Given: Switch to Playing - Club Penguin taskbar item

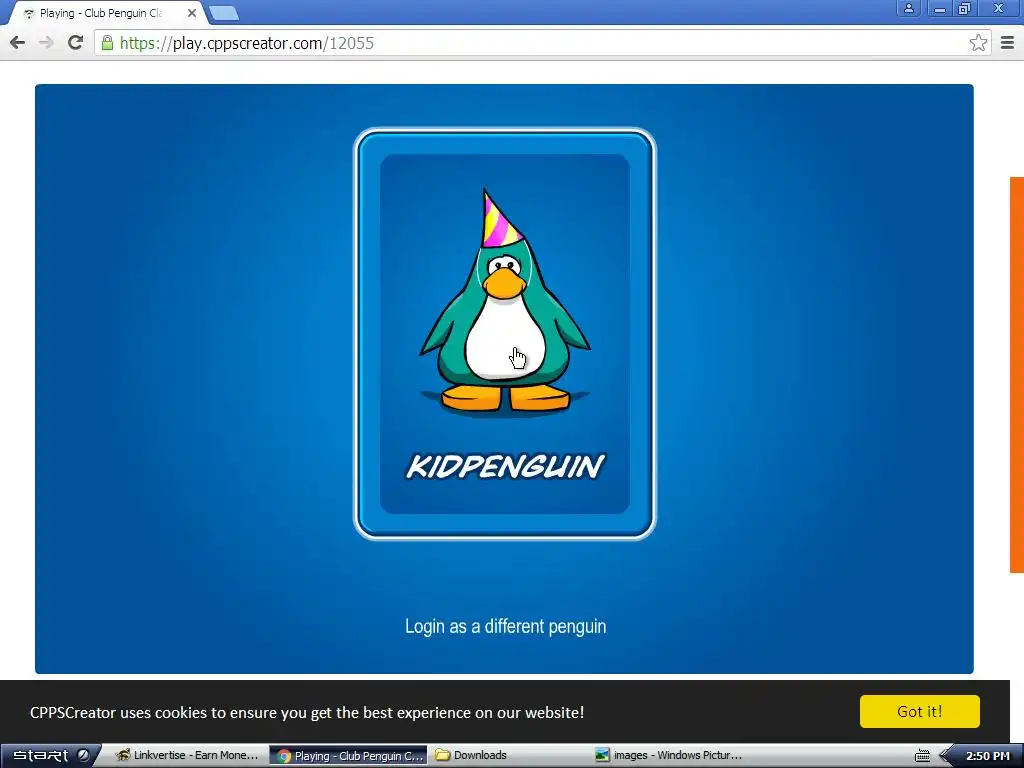Looking at the screenshot, I should [349, 756].
